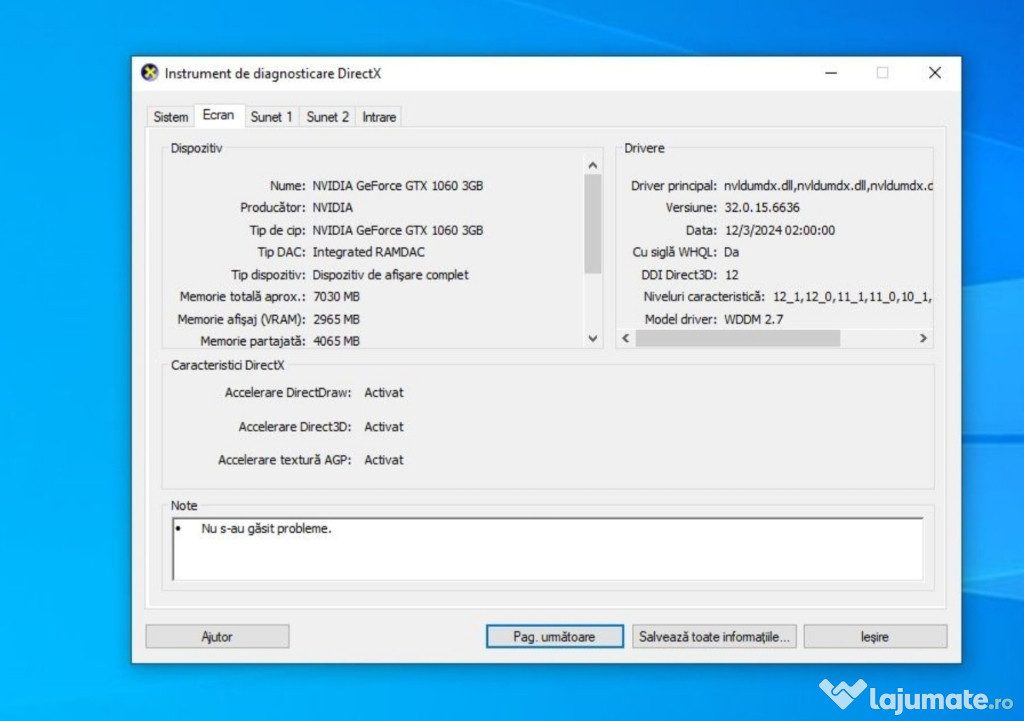Viewport: 1024px width, 721px height.
Task: Click the Accelerare textură AGP Activat status
Action: [x=384, y=460]
